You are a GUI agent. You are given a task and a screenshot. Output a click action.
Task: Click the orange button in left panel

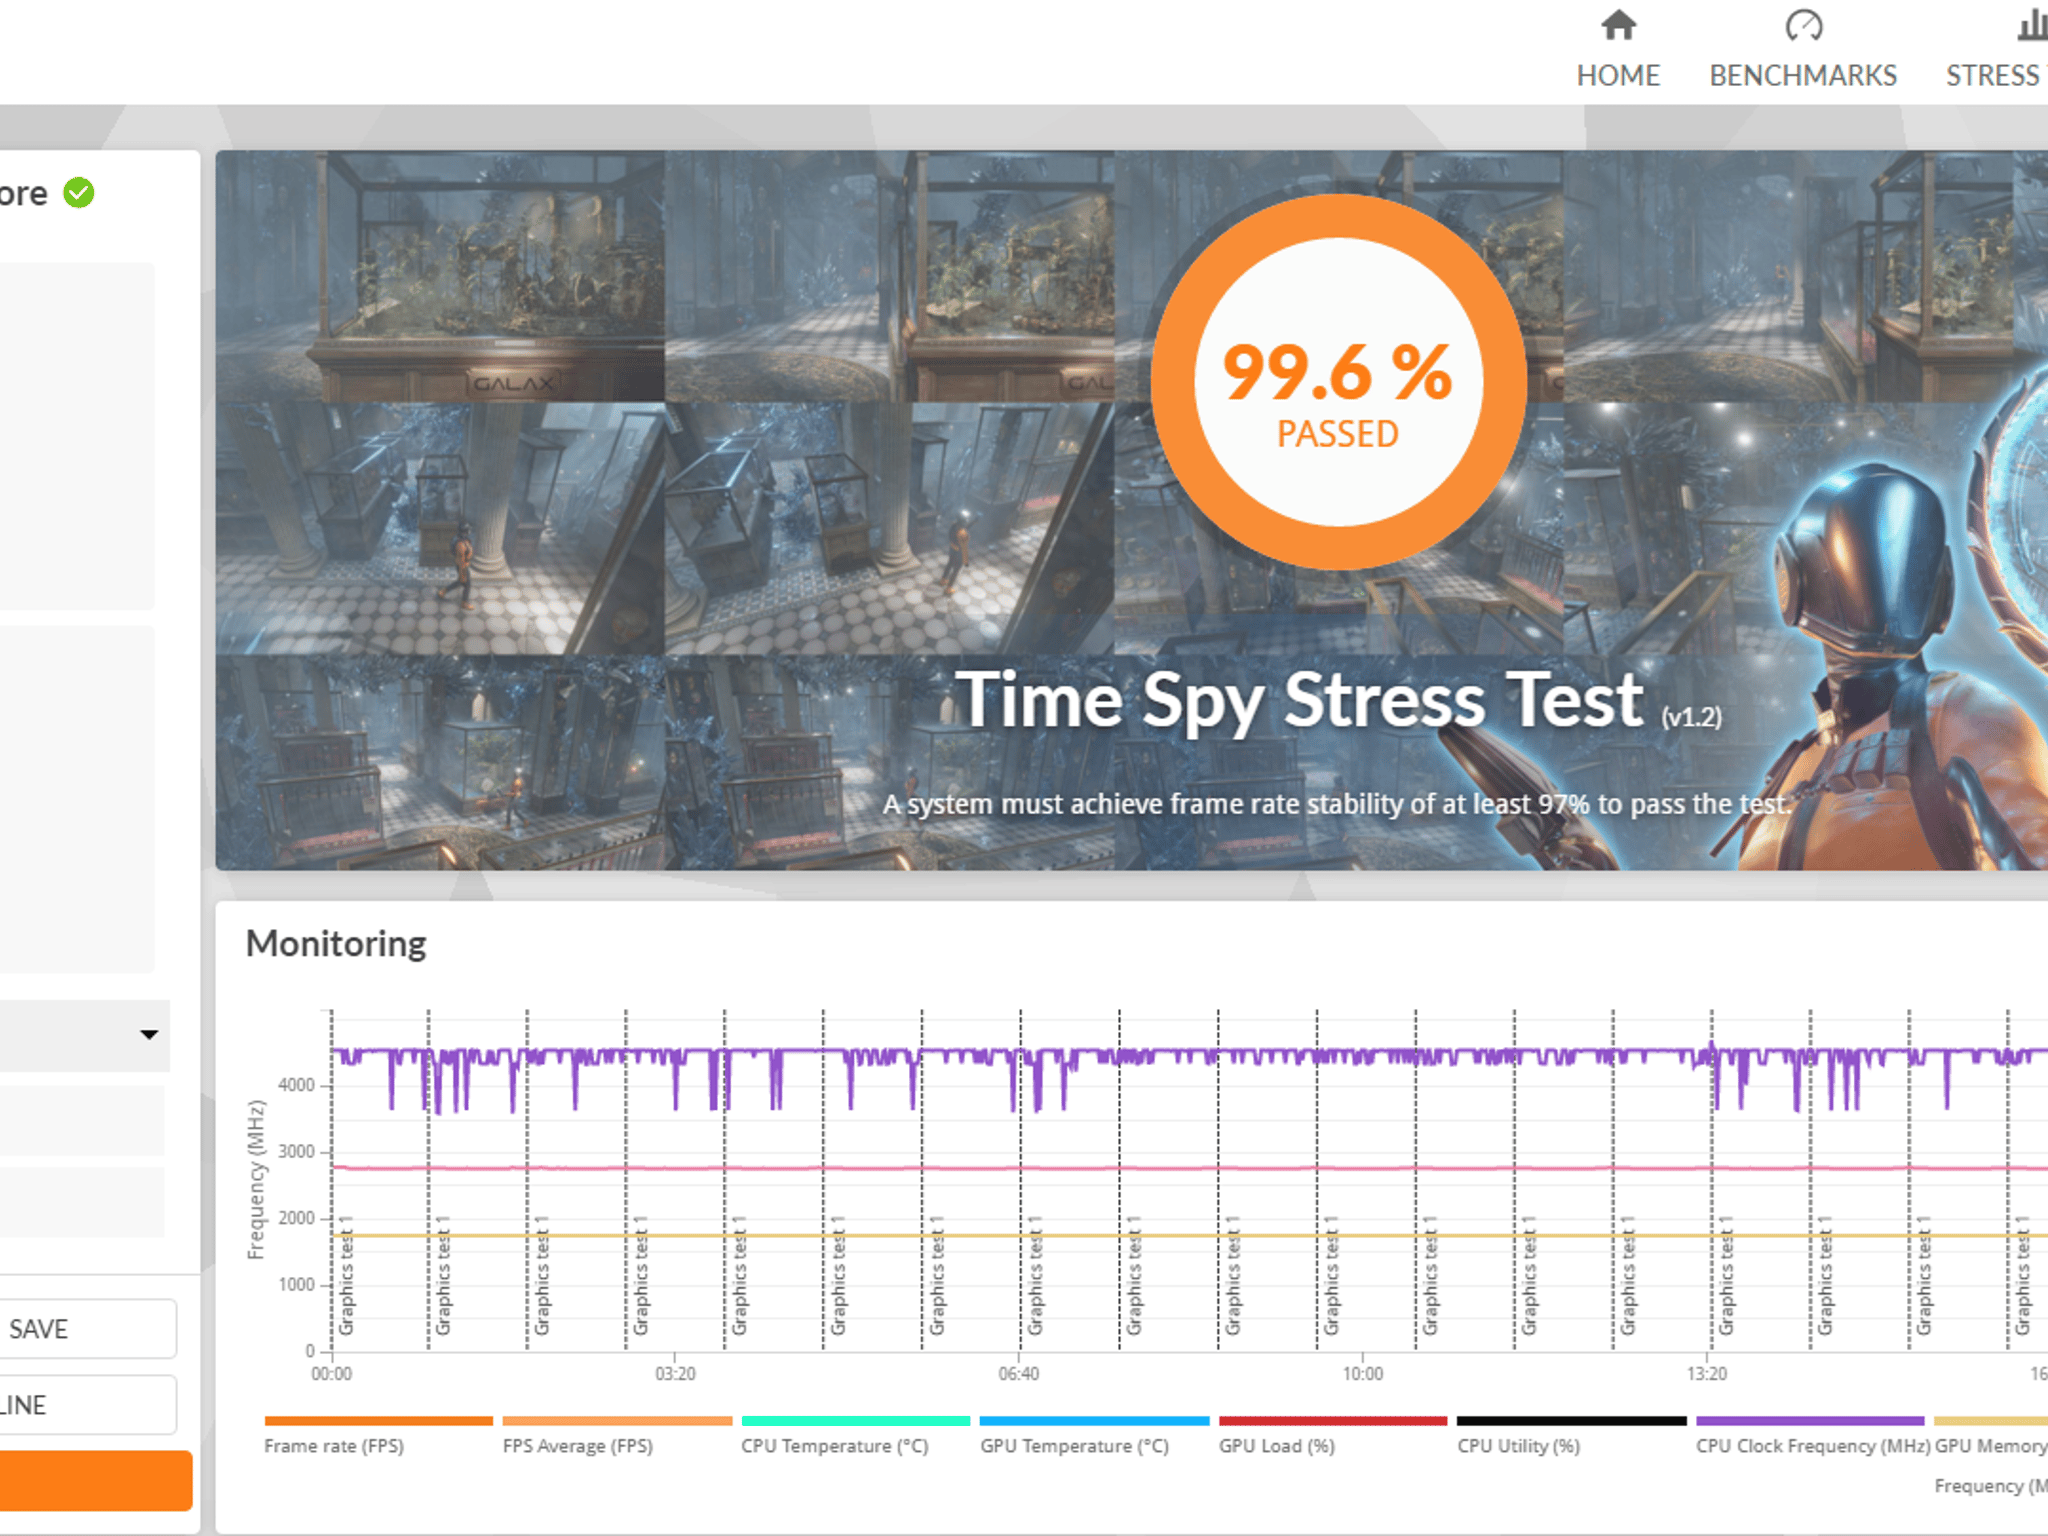pos(96,1481)
